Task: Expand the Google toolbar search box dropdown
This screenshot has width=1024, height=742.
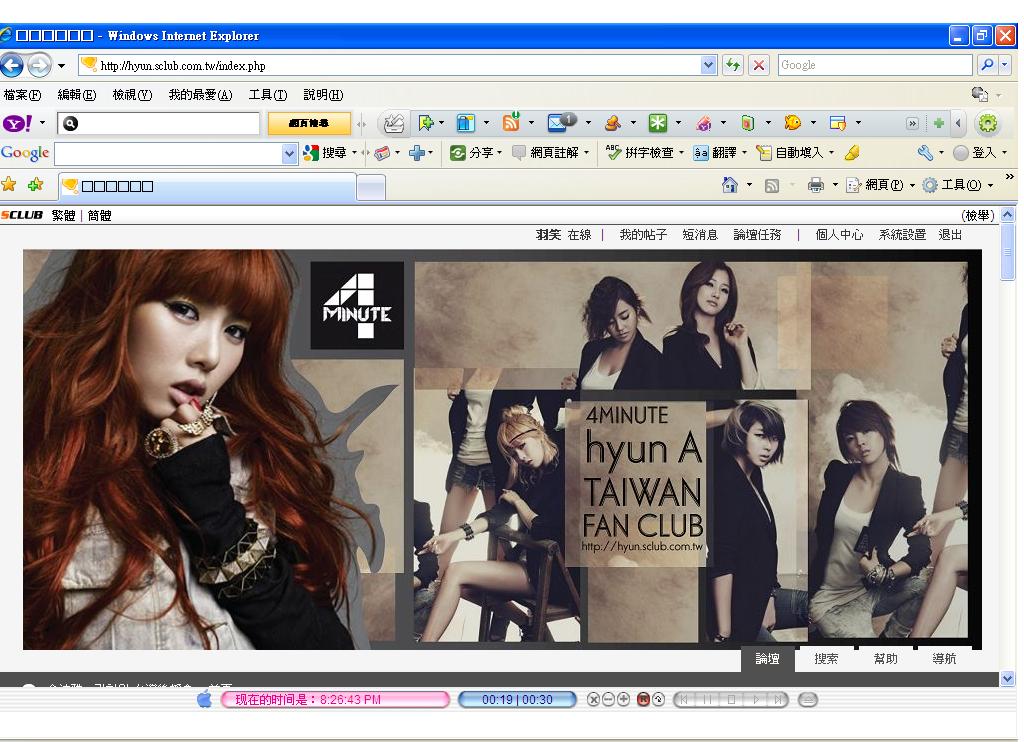Action: tap(289, 153)
